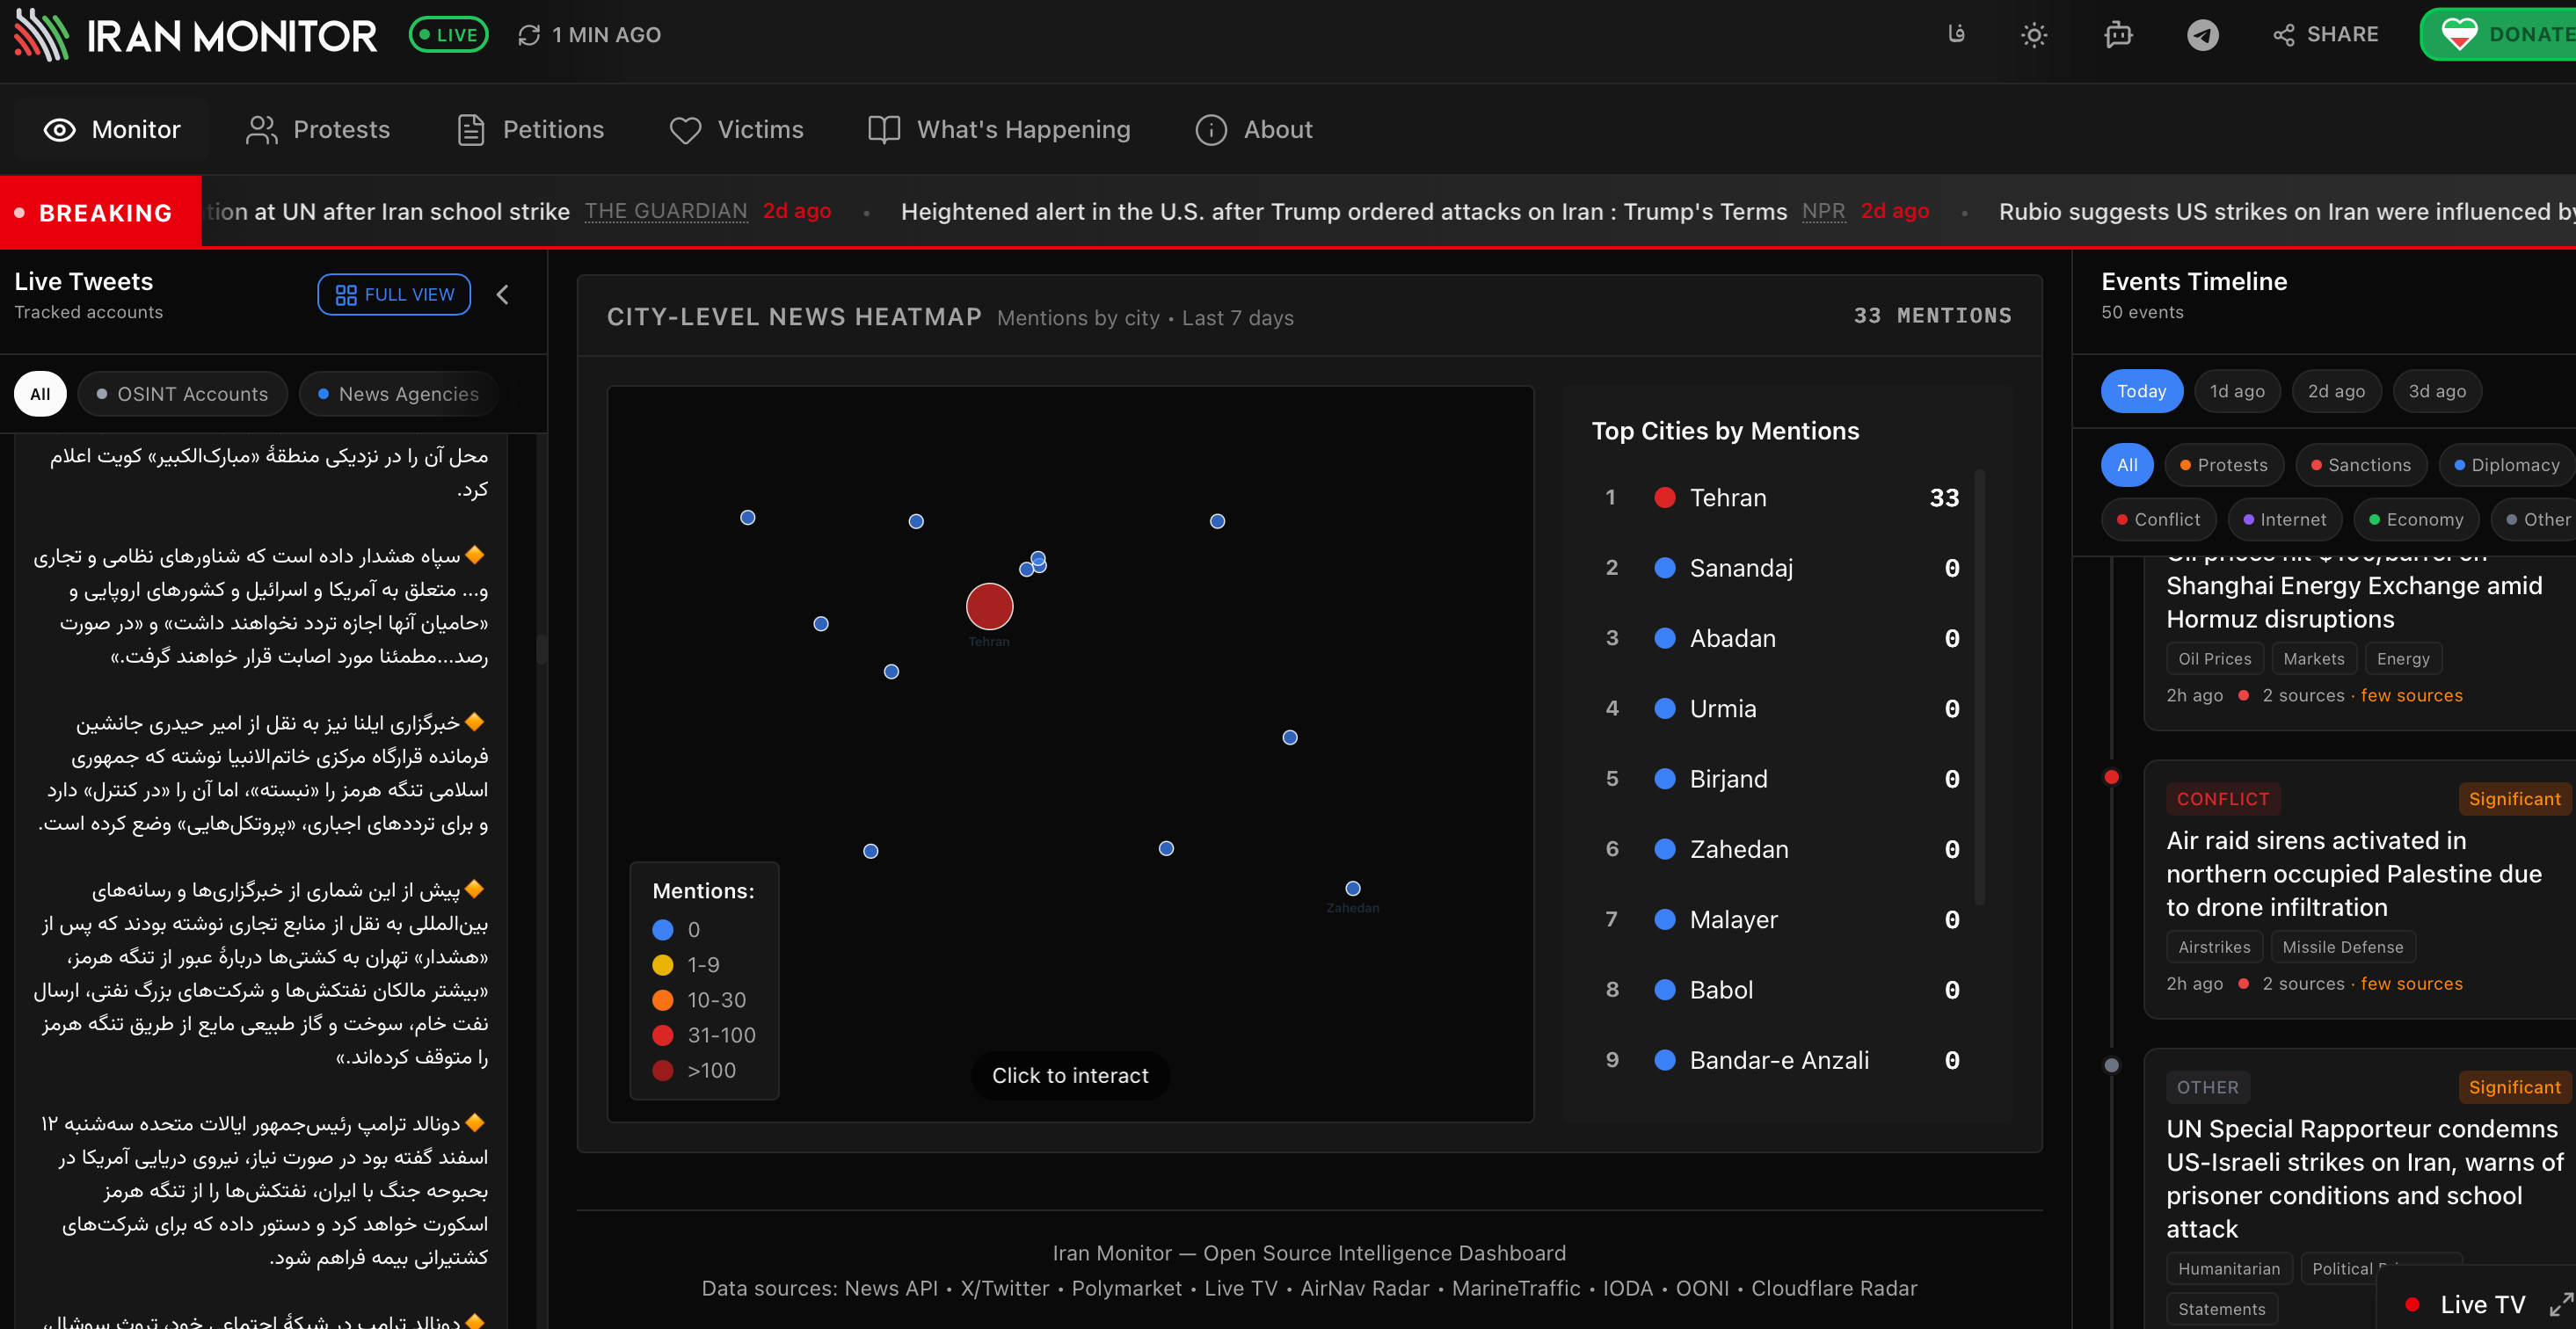This screenshot has width=2576, height=1329.
Task: Click the eye icon on the Monitor tab
Action: (60, 130)
